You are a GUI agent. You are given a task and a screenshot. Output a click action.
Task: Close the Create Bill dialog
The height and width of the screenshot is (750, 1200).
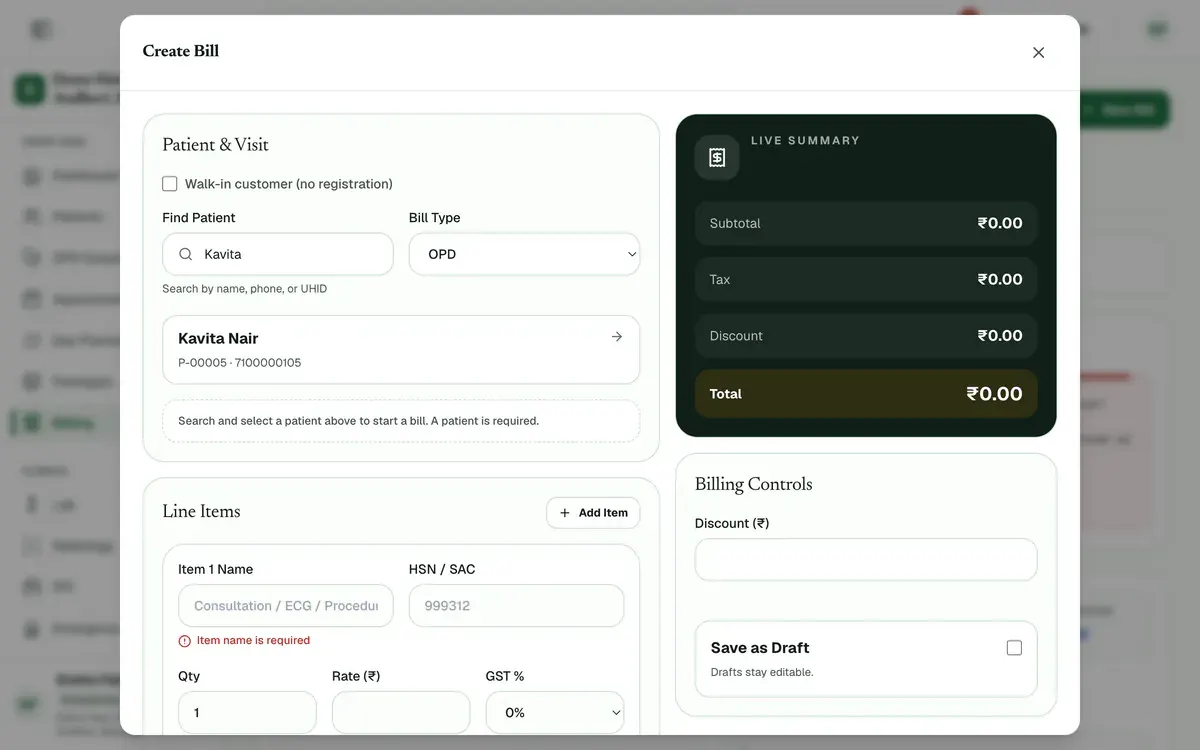click(1038, 52)
